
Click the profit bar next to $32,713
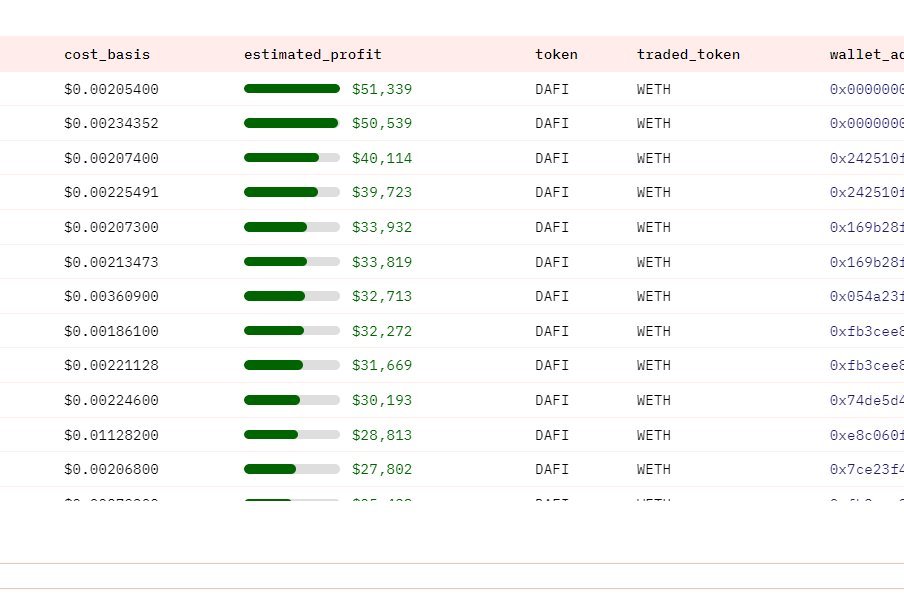click(x=292, y=297)
